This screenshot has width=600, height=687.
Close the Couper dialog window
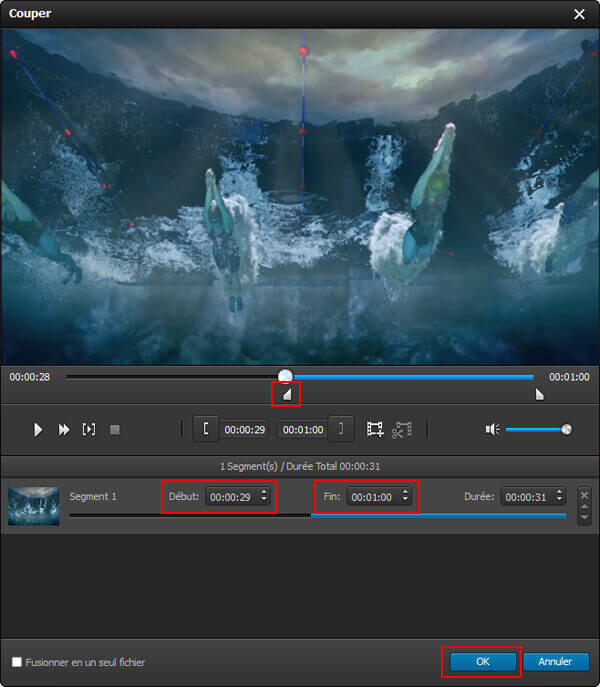(x=579, y=14)
